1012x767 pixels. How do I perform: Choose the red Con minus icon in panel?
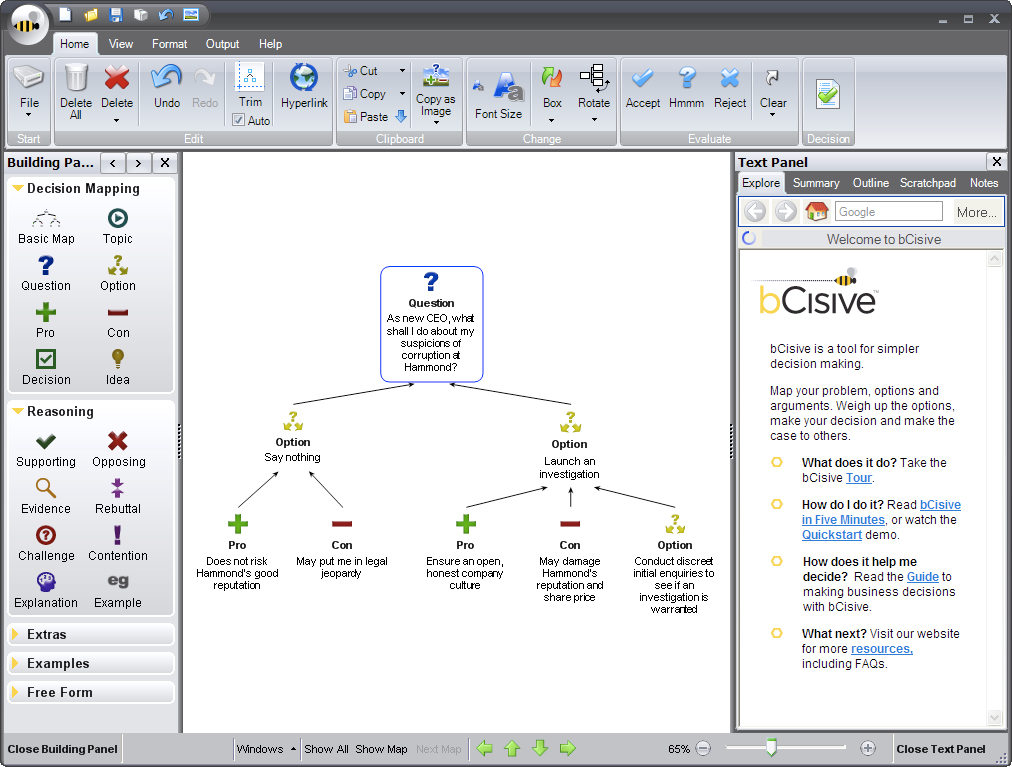coord(117,312)
